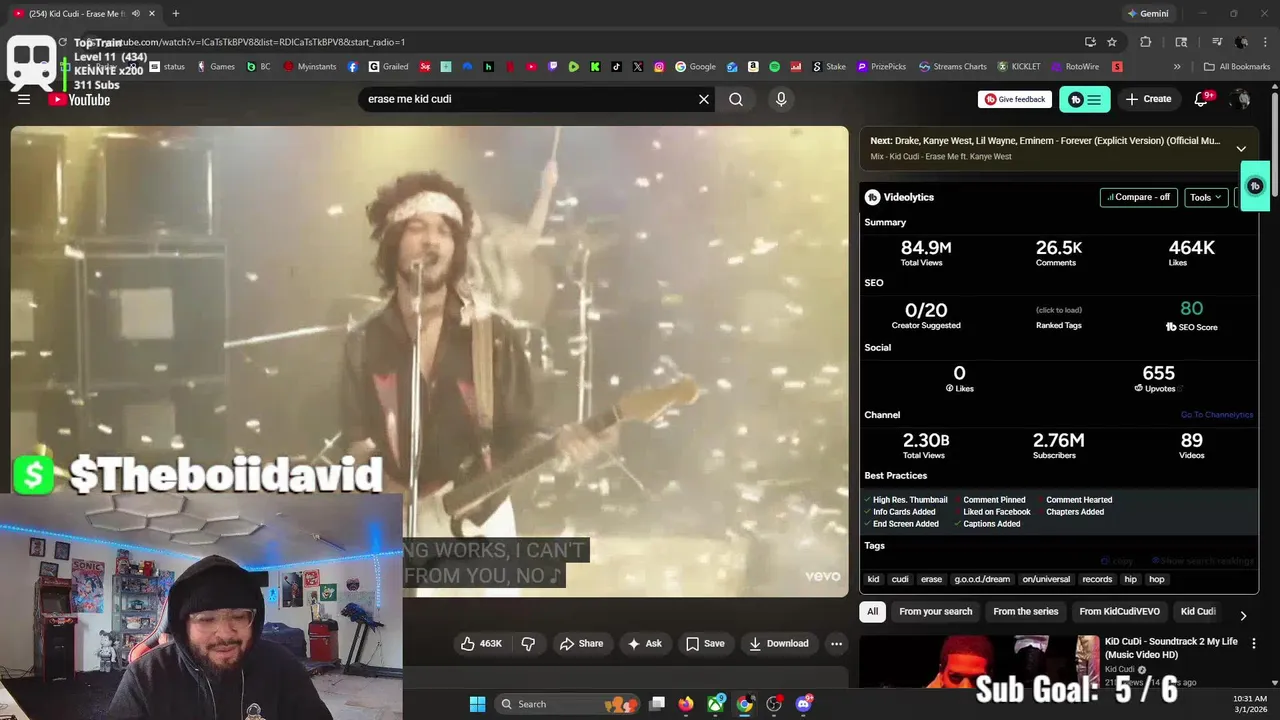1280x720 pixels.
Task: Click the Create button
Action: pos(1148,99)
